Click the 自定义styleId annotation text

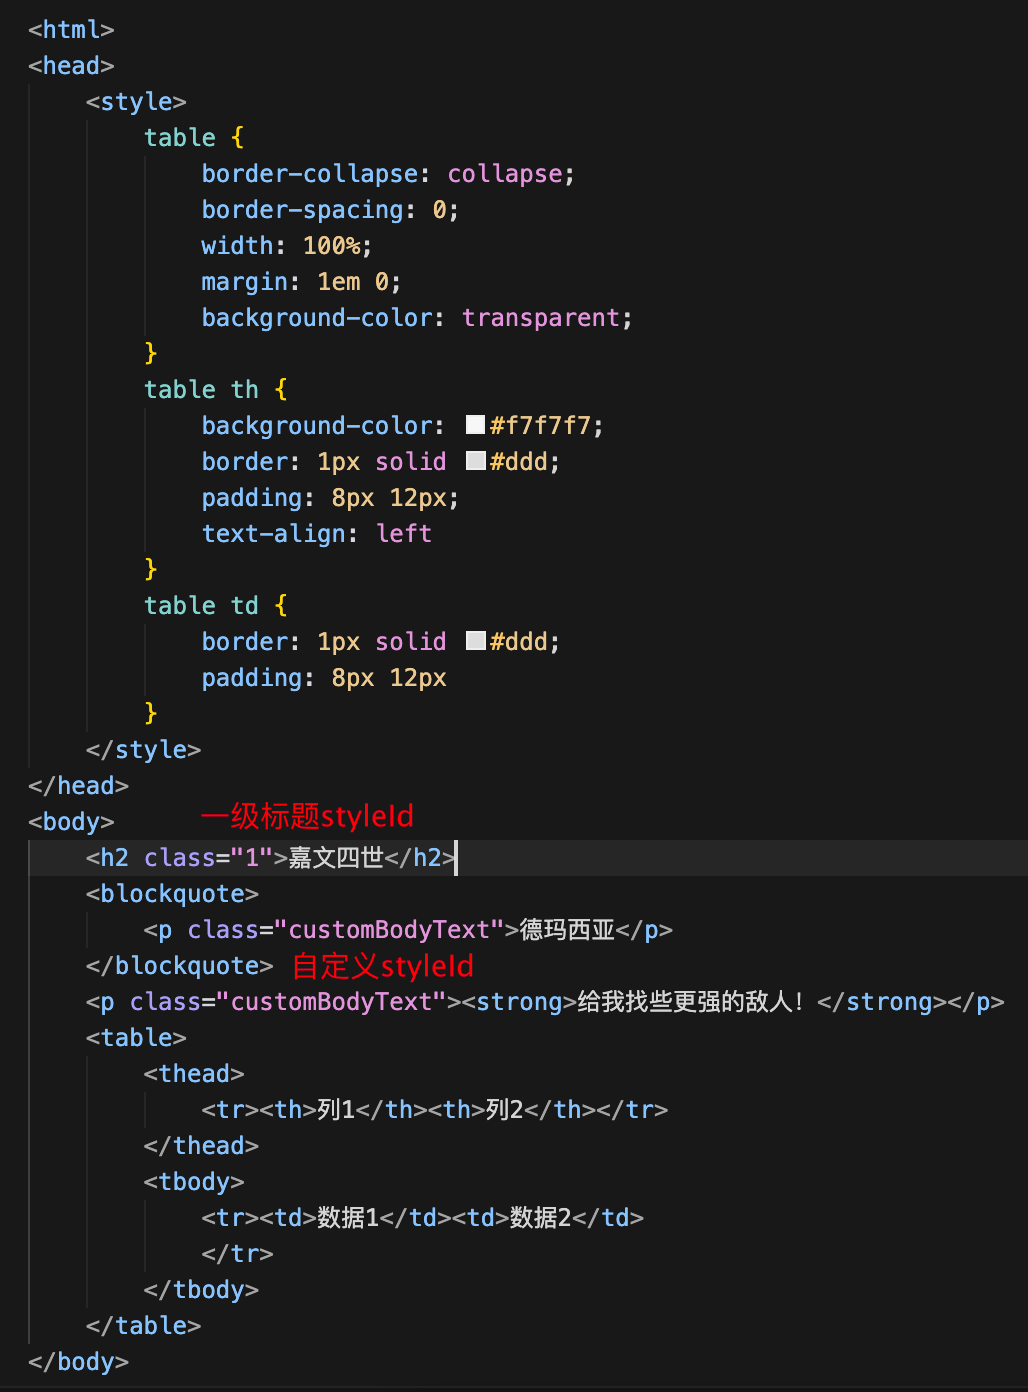pos(383,966)
